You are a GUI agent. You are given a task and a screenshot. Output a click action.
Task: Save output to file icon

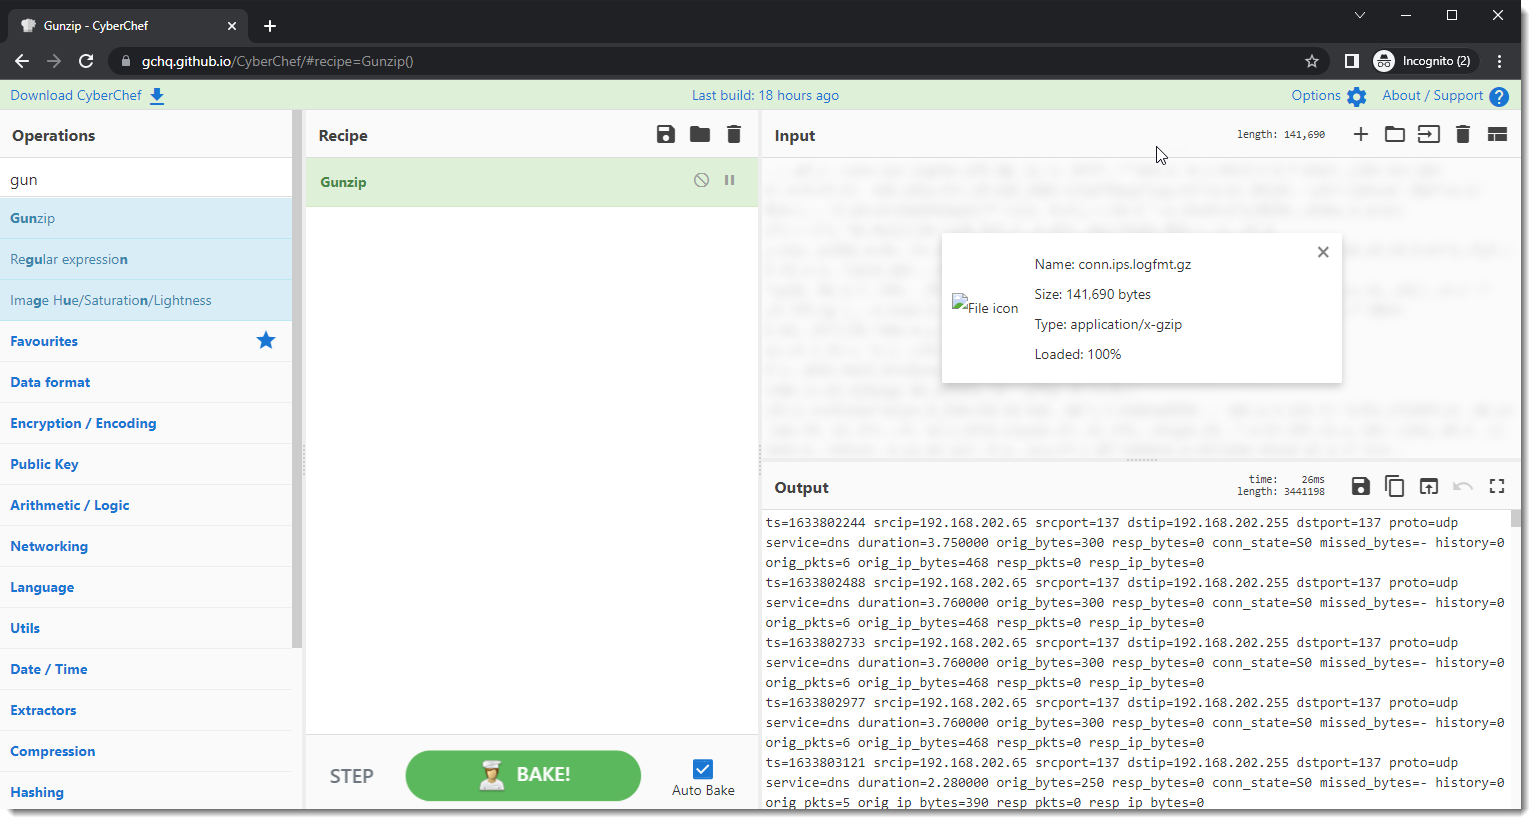1360,487
